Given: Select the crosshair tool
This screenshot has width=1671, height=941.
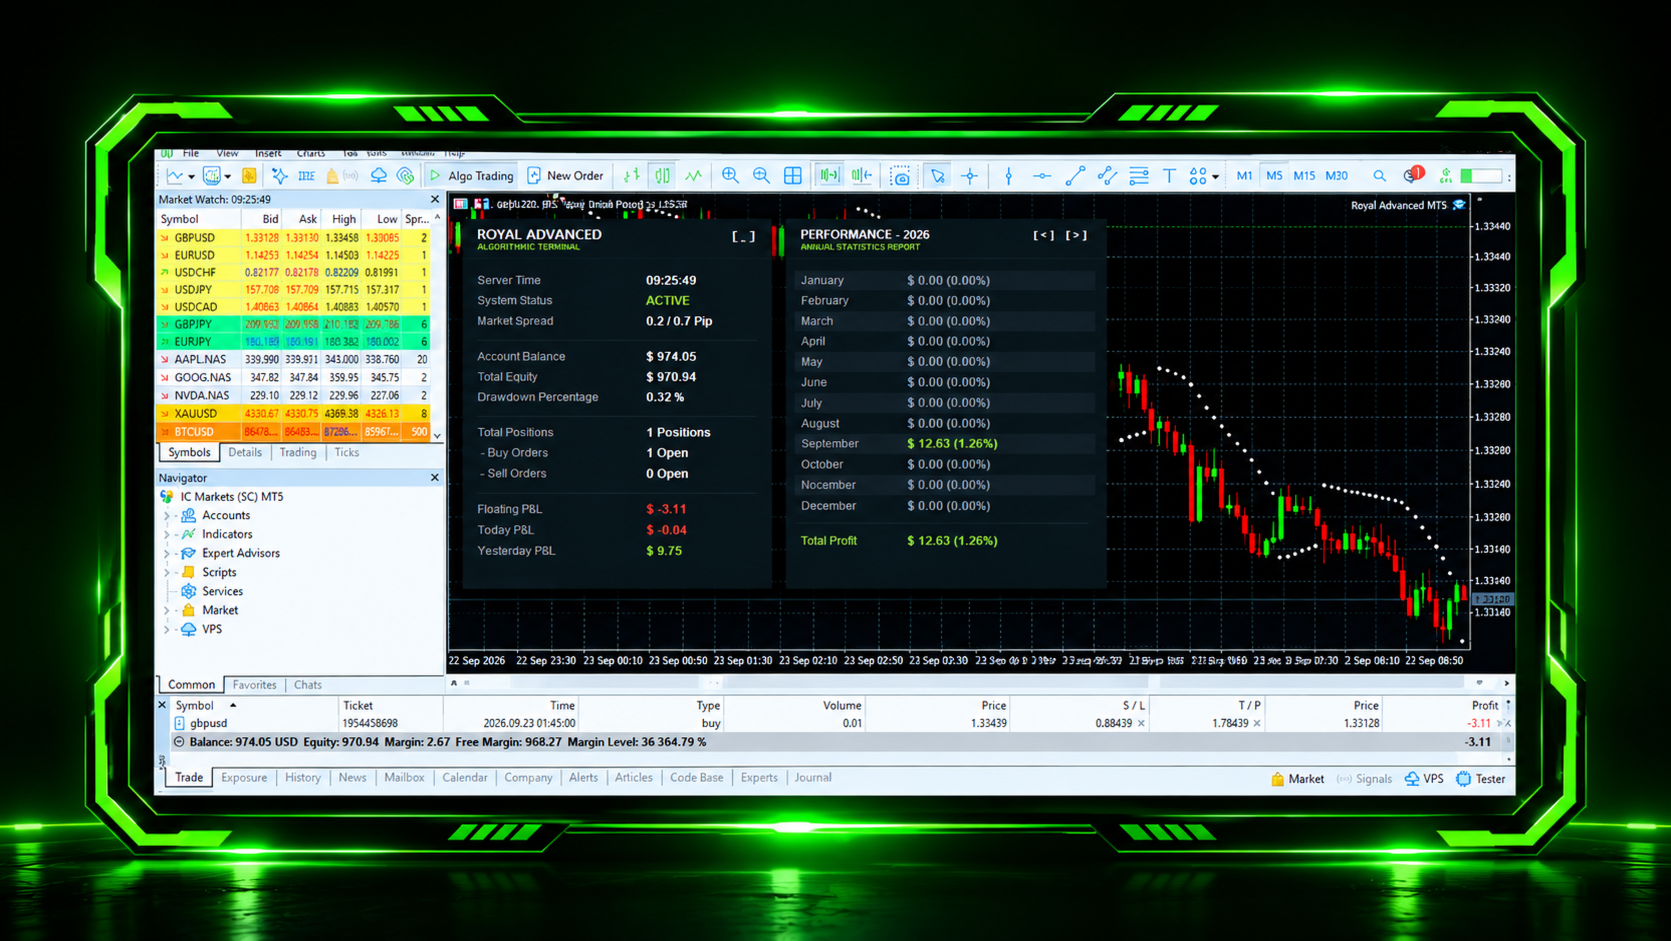Looking at the screenshot, I should (x=970, y=176).
